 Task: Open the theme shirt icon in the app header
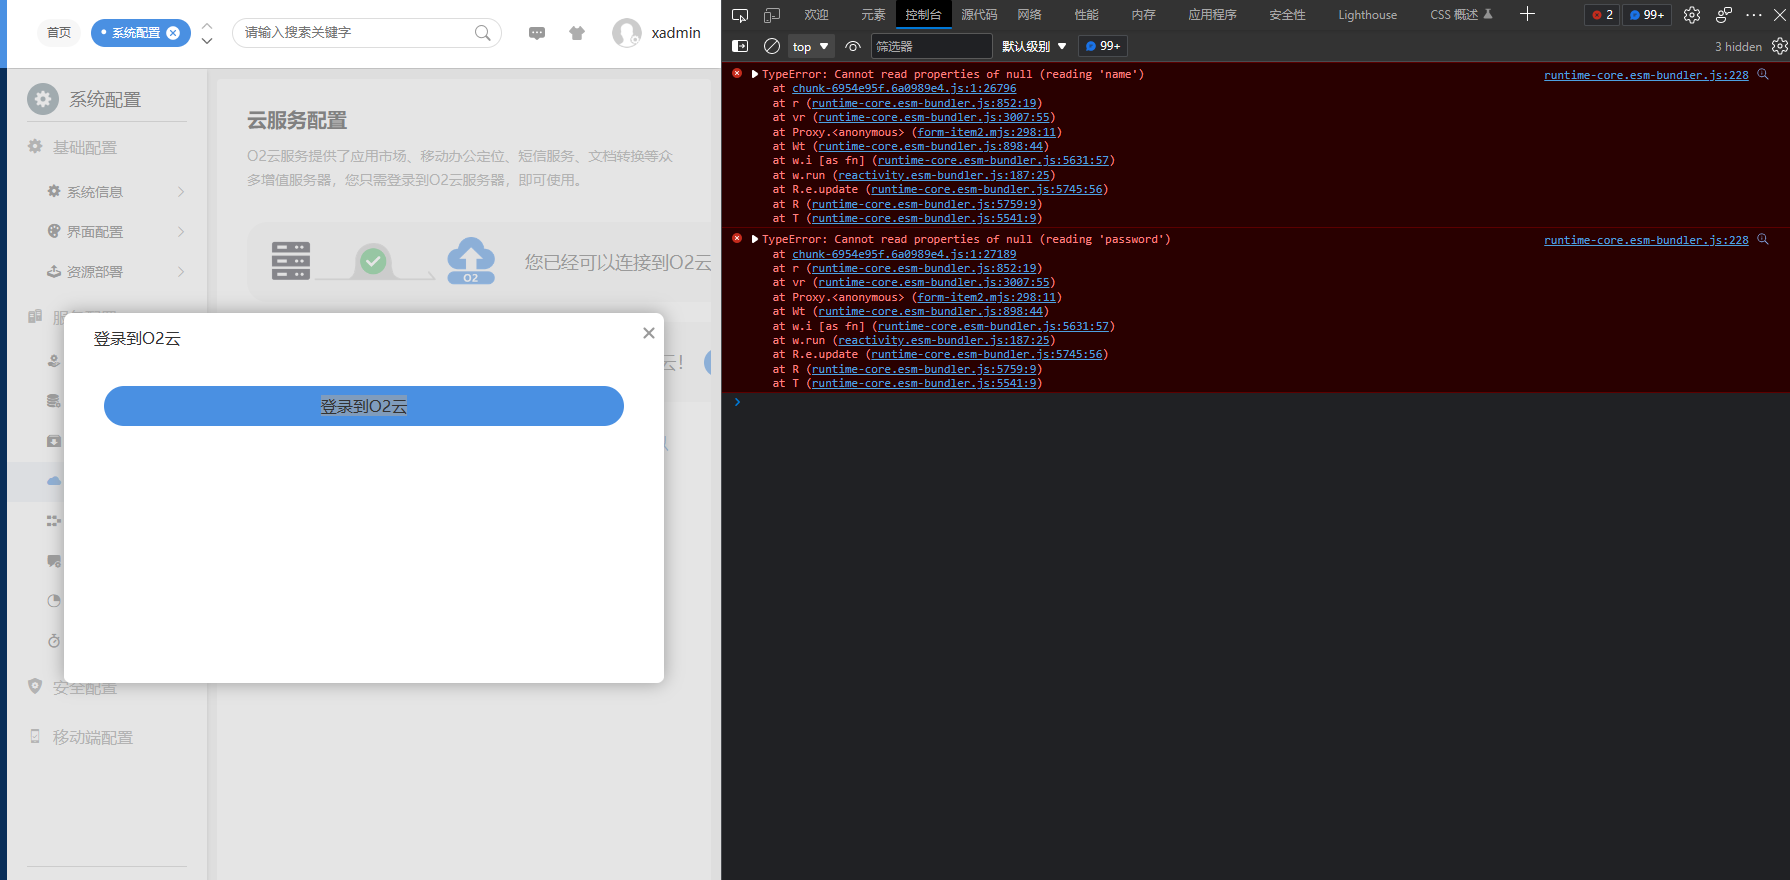[577, 33]
